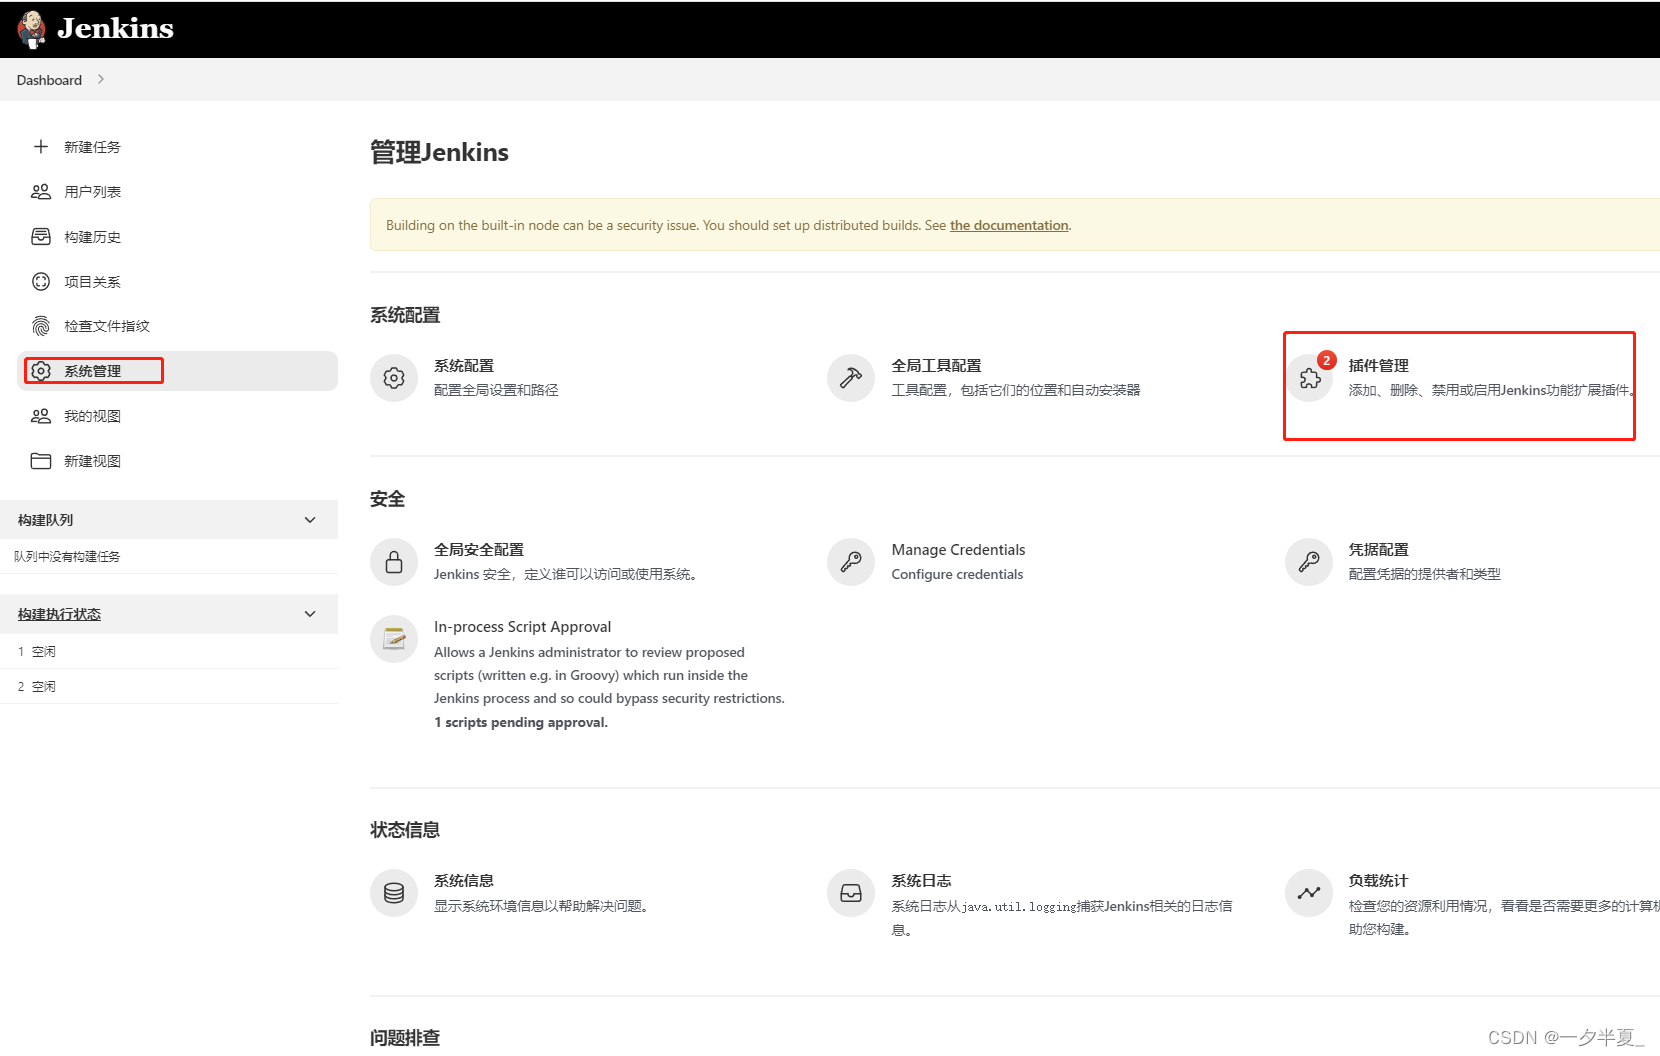Open the documentation link in warning banner
Viewport: 1660px width, 1056px height.
point(1009,225)
